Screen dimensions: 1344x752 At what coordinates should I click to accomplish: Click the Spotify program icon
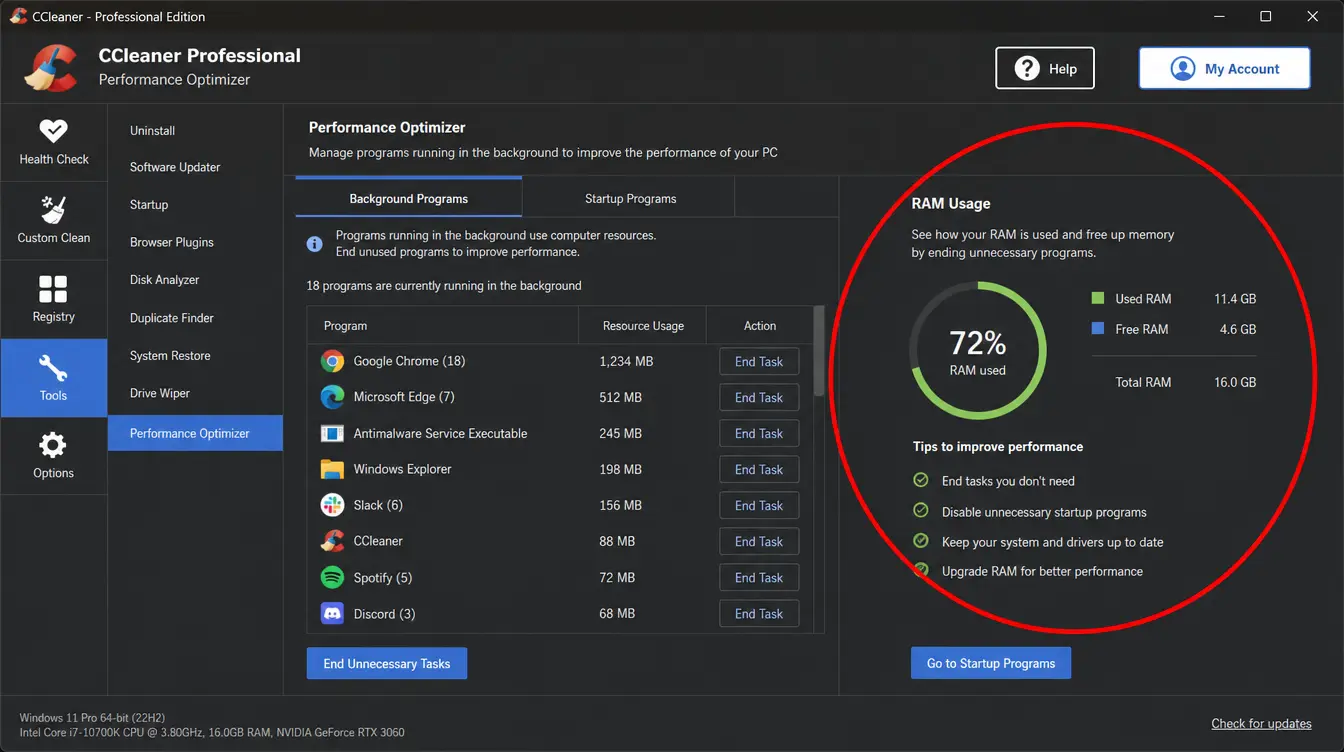click(332, 577)
